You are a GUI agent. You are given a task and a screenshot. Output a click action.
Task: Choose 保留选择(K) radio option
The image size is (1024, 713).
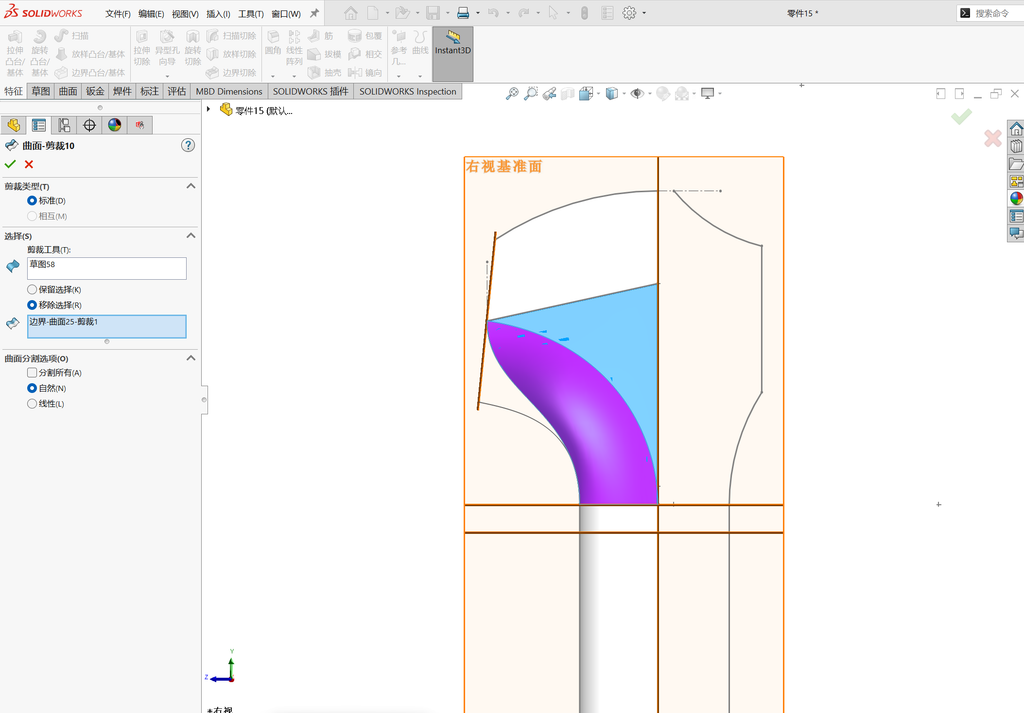[x=31, y=289]
